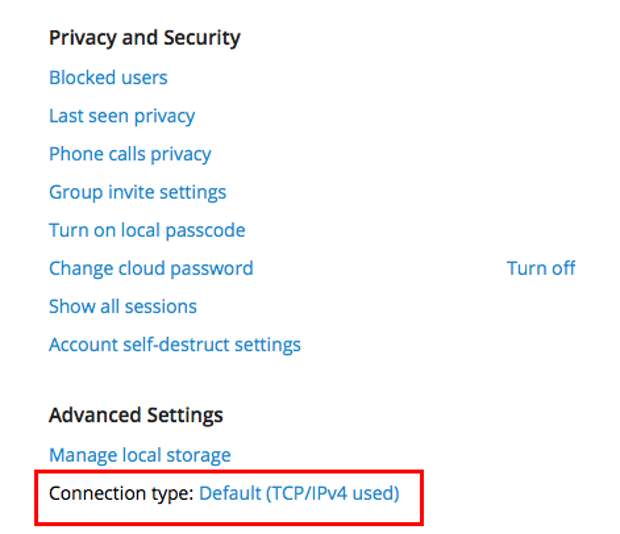Set who can see your last seen

pyautogui.click(x=122, y=116)
